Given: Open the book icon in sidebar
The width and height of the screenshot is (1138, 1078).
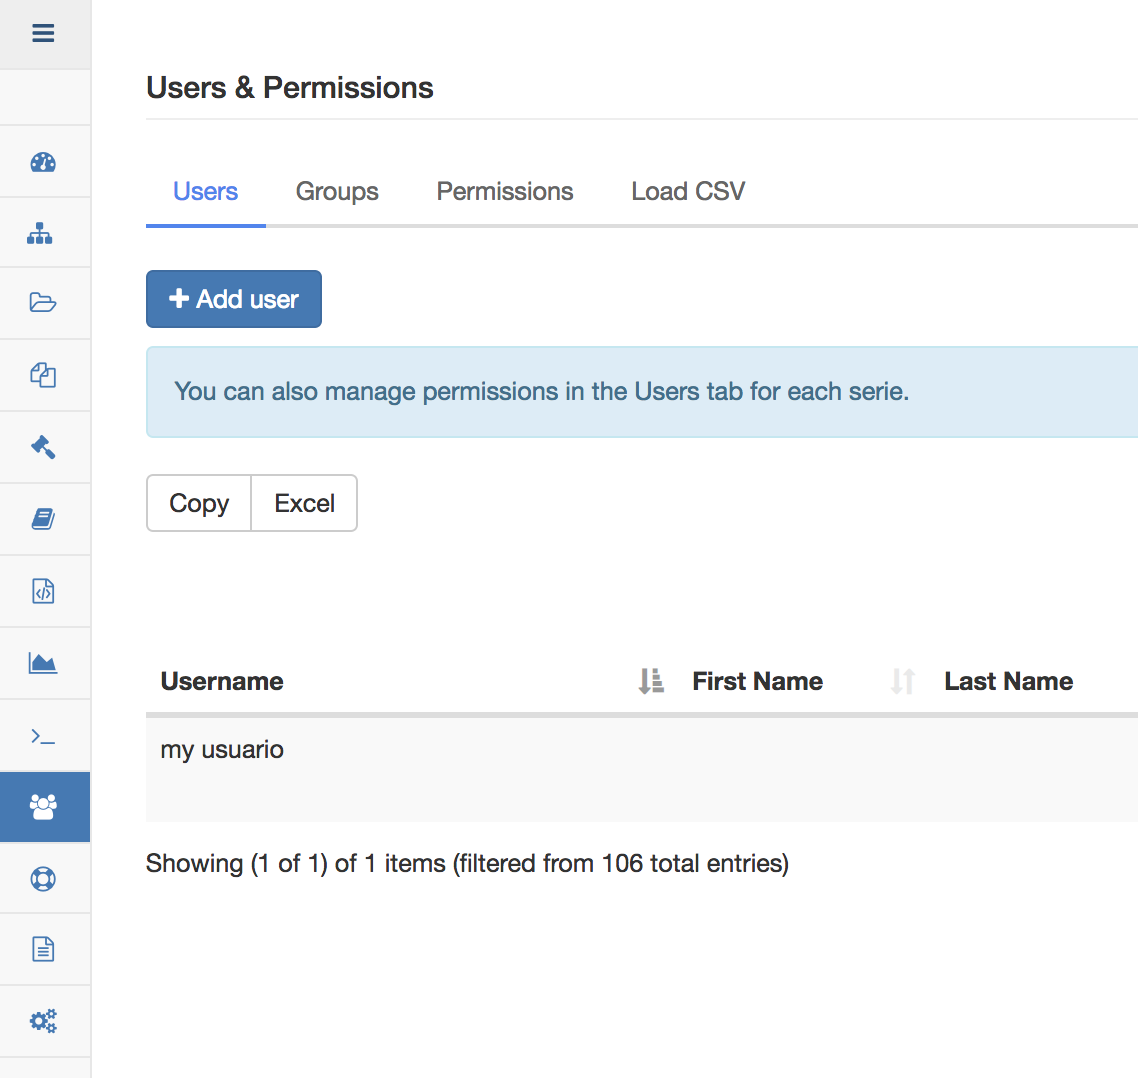Looking at the screenshot, I should pyautogui.click(x=43, y=519).
